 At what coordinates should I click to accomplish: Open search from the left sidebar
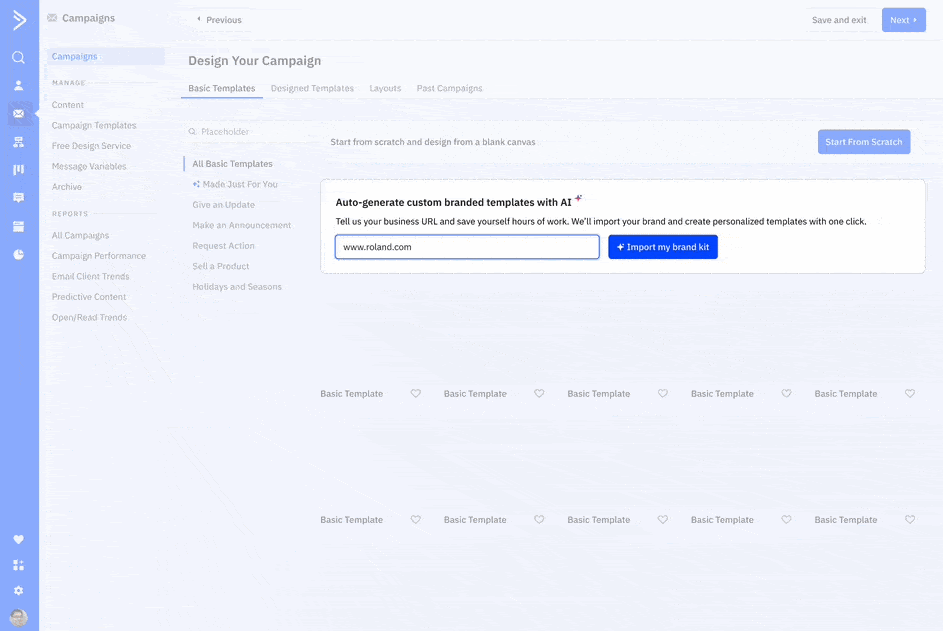coord(18,57)
